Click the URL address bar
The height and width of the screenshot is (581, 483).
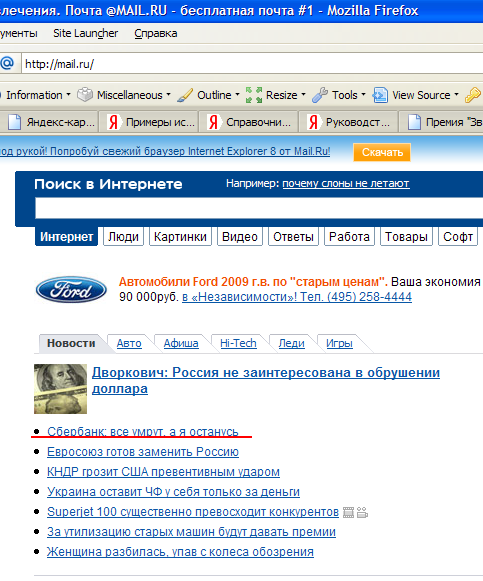pos(252,64)
